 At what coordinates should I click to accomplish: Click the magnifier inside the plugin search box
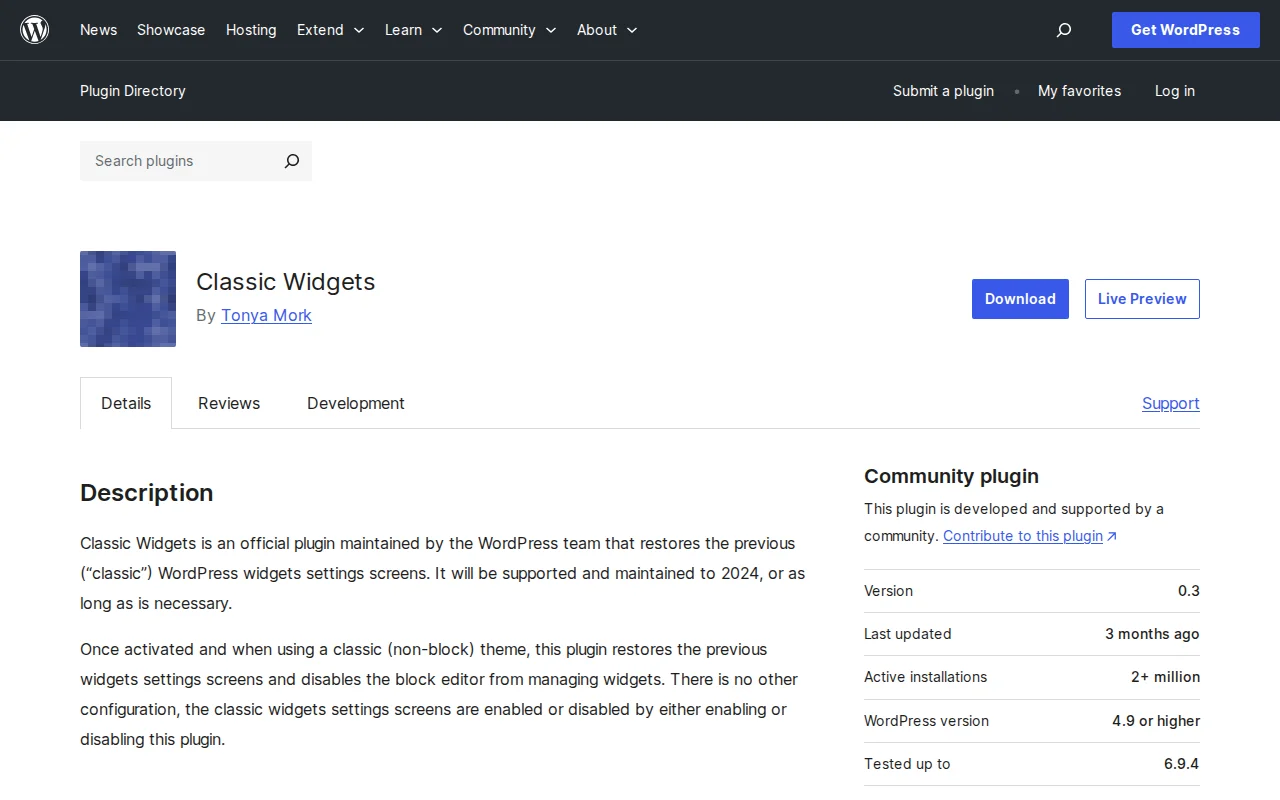click(x=291, y=161)
